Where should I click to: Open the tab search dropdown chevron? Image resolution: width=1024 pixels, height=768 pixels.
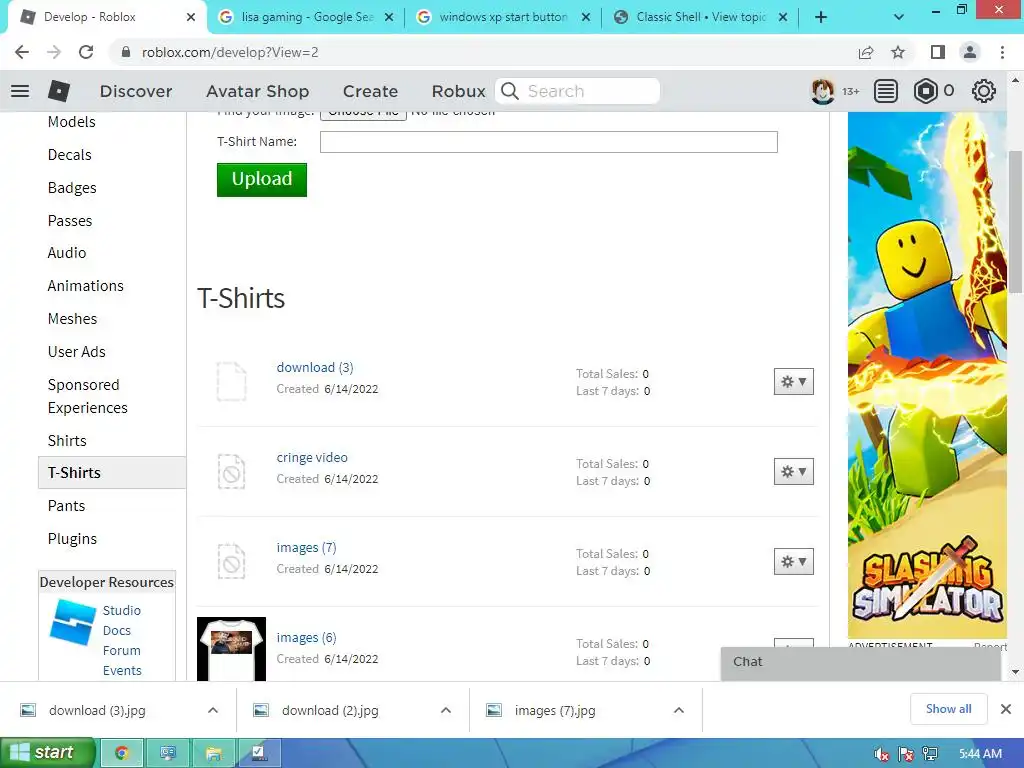pos(899,18)
